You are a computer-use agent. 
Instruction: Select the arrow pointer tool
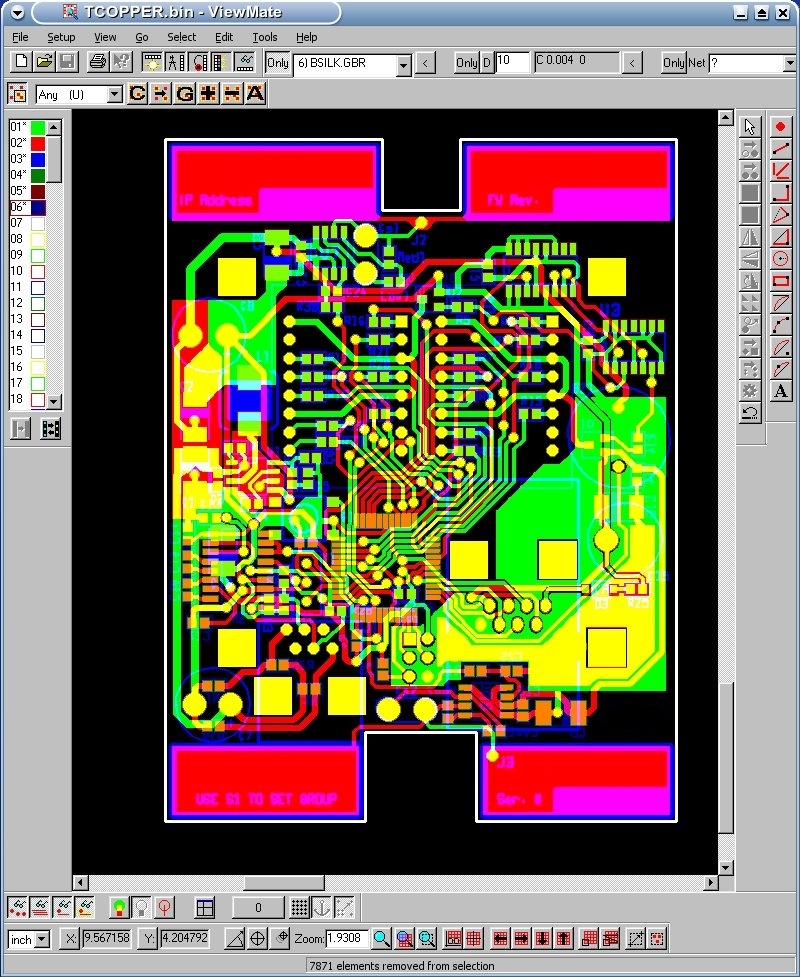[x=750, y=127]
